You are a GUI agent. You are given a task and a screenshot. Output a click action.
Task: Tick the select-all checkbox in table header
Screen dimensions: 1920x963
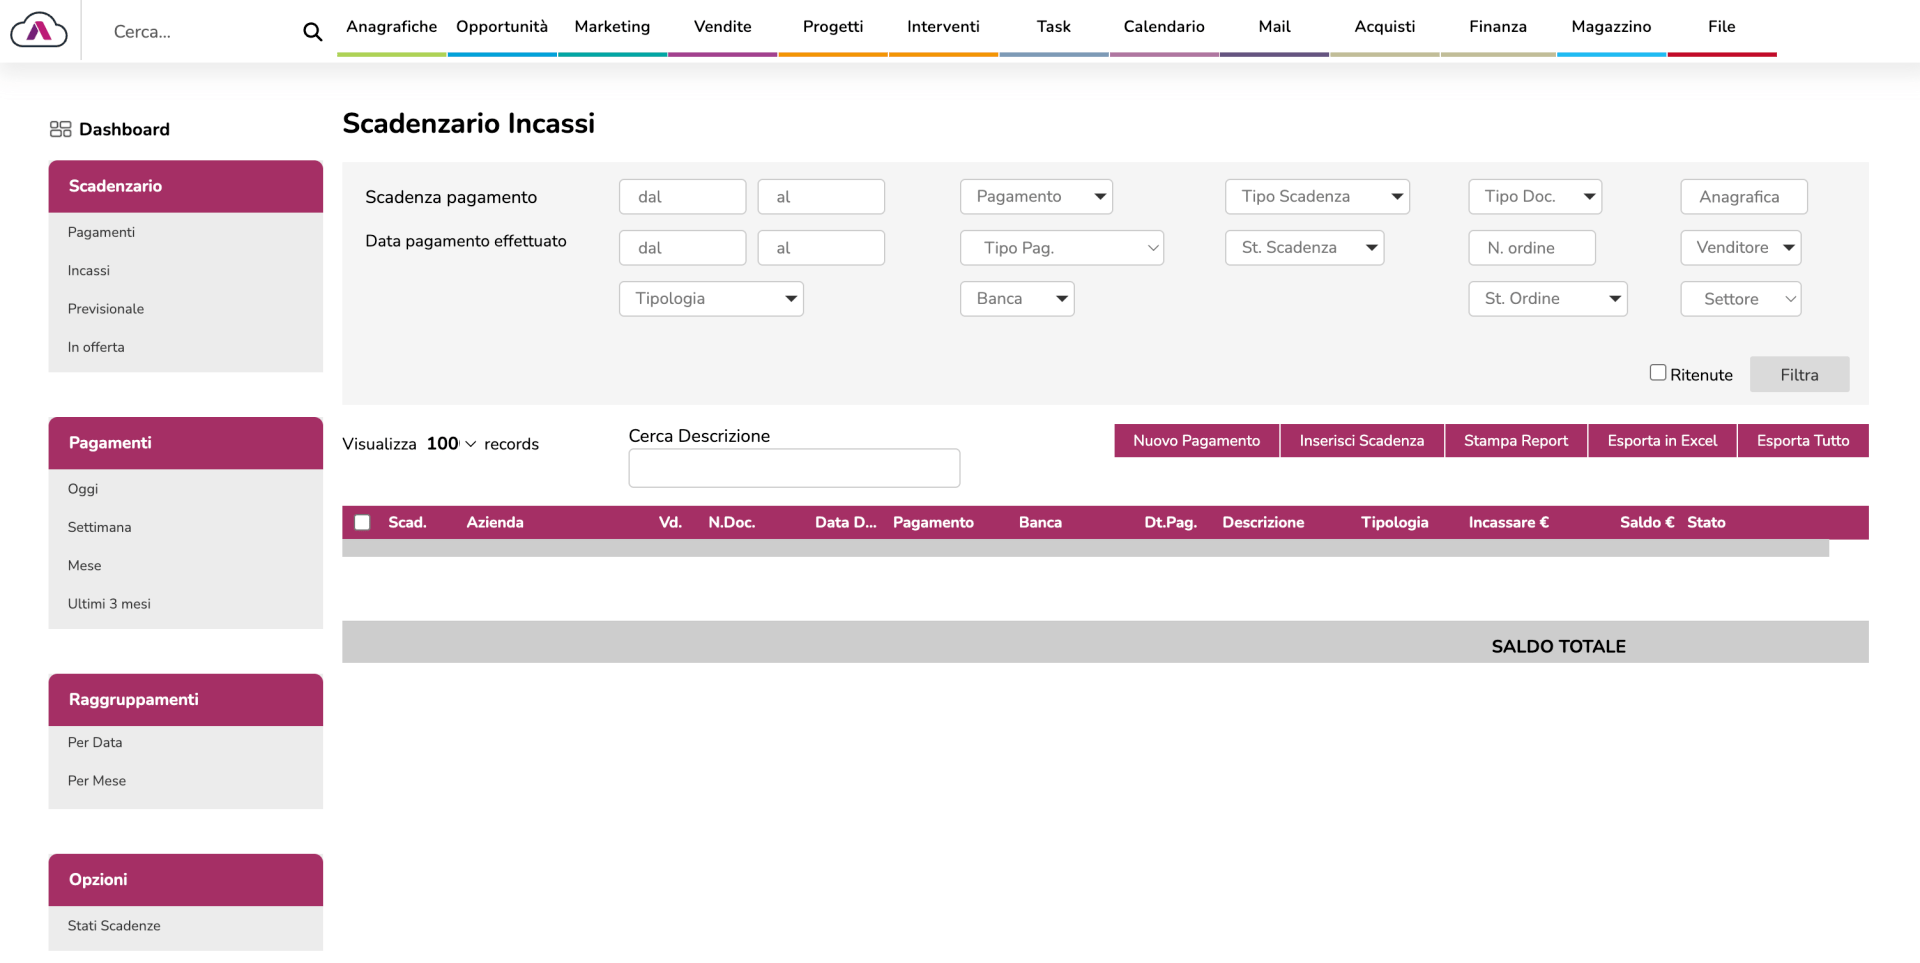362,522
